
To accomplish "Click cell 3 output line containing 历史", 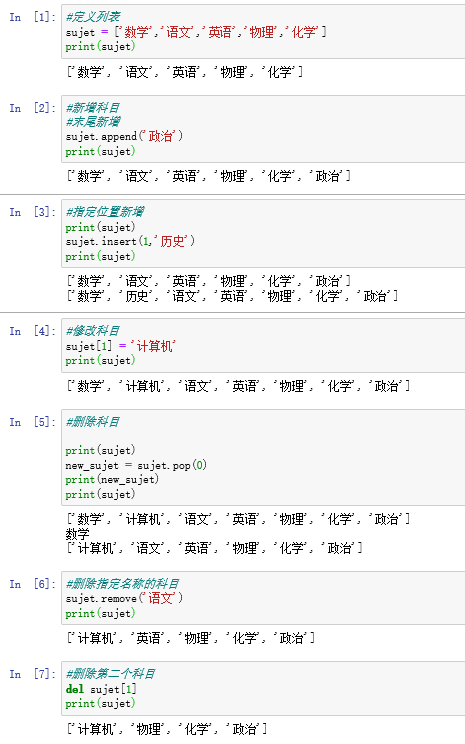I will (x=232, y=297).
